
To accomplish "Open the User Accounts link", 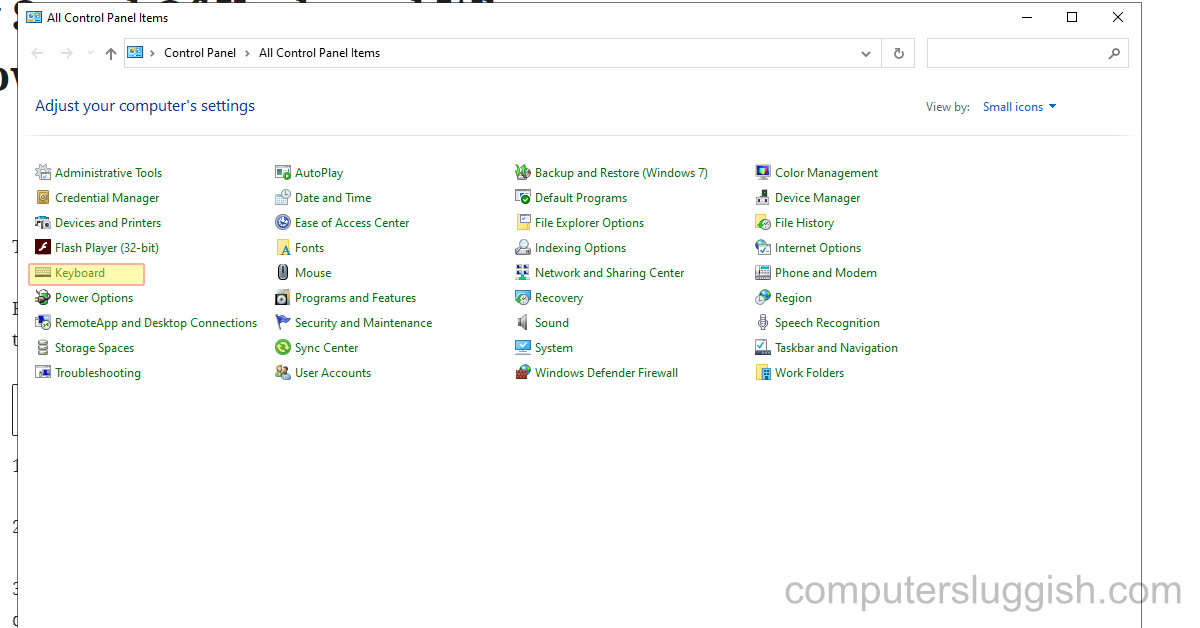I will coord(333,373).
